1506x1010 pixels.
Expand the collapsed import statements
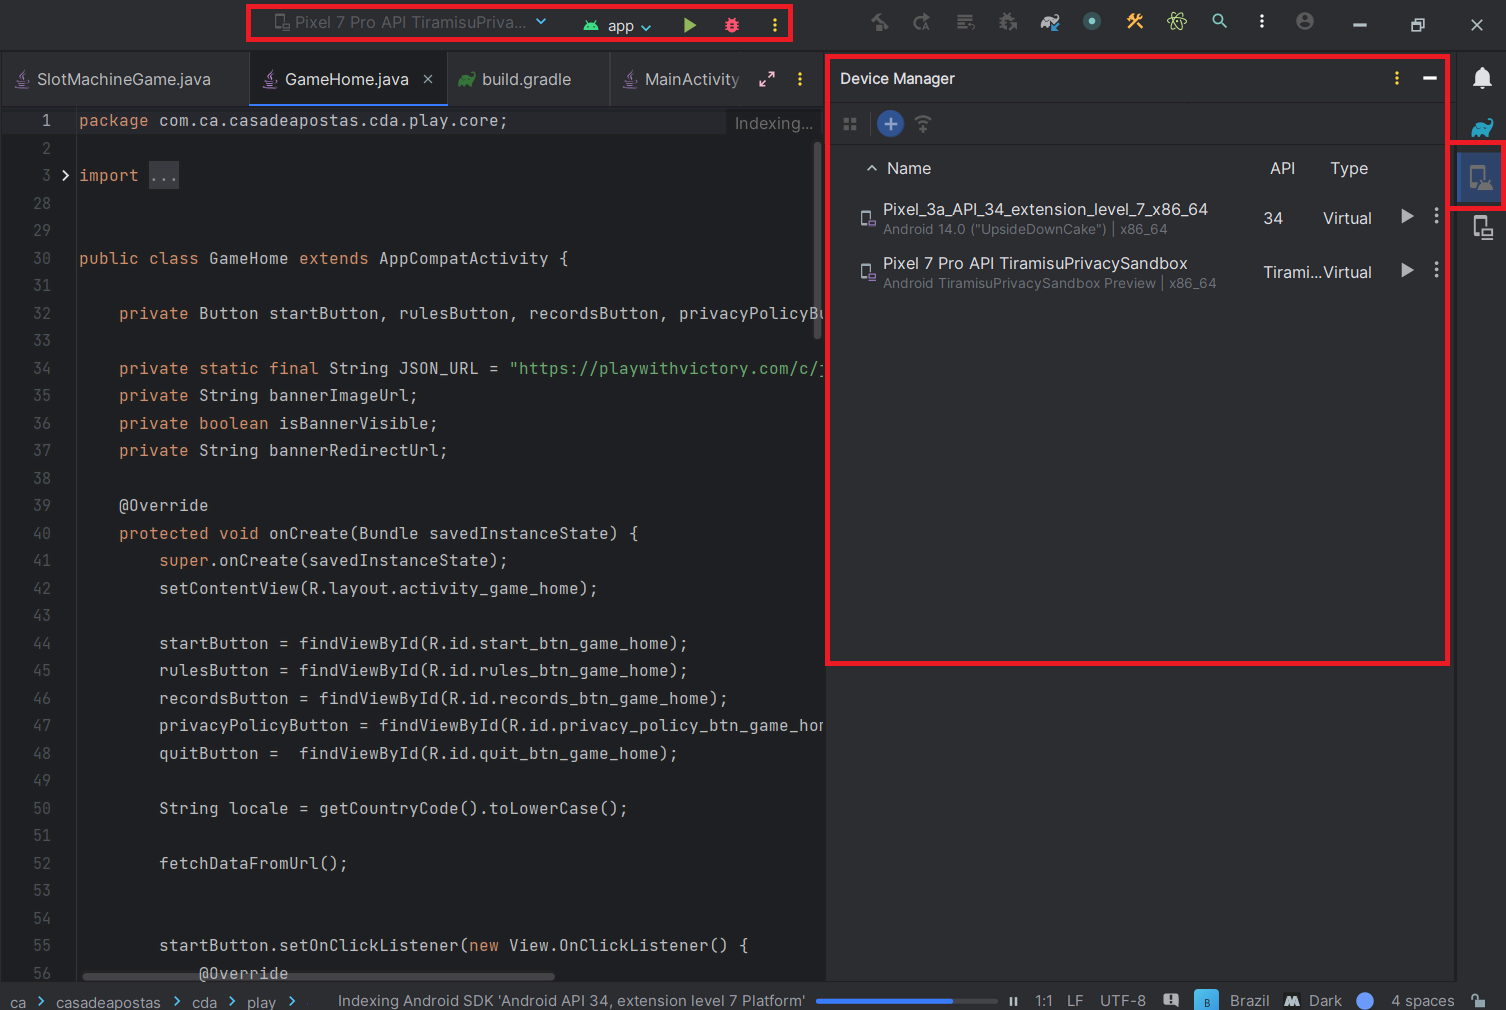click(163, 175)
